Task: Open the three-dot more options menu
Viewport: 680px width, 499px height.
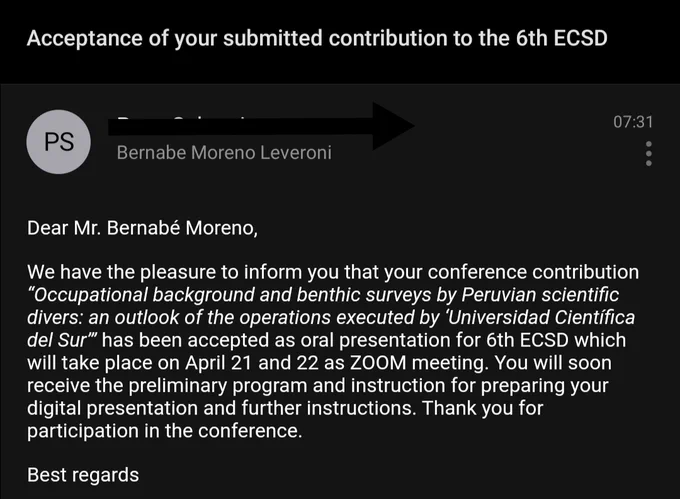Action: 648,153
